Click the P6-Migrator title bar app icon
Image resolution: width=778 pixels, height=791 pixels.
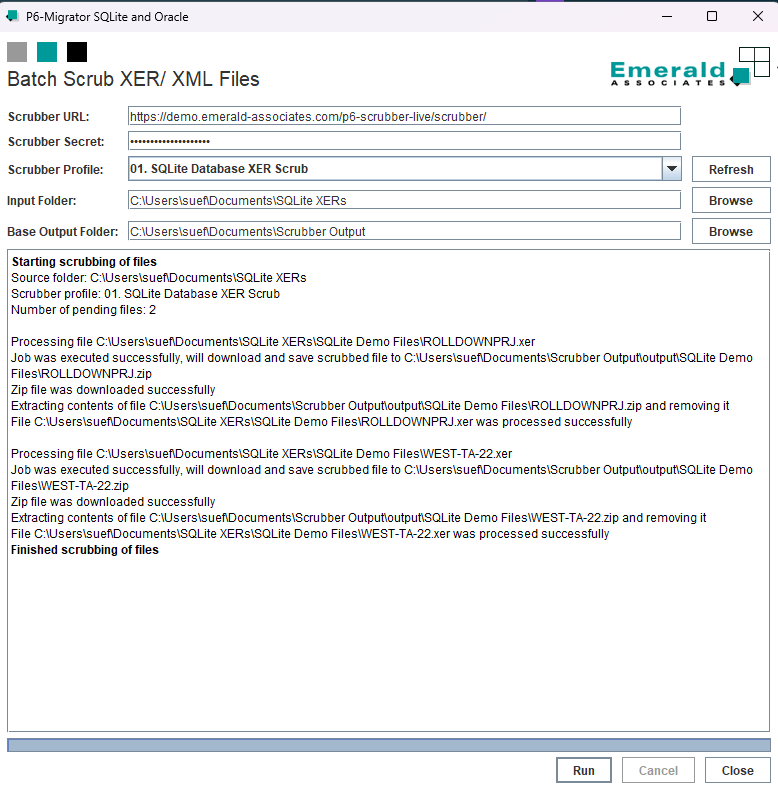tap(13, 16)
